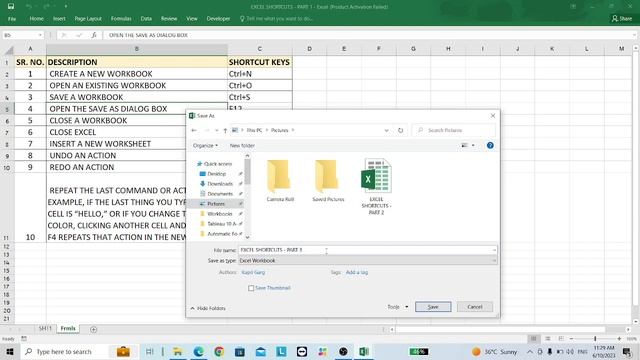The image size is (640, 360).
Task: Click the New folder button
Action: click(242, 145)
